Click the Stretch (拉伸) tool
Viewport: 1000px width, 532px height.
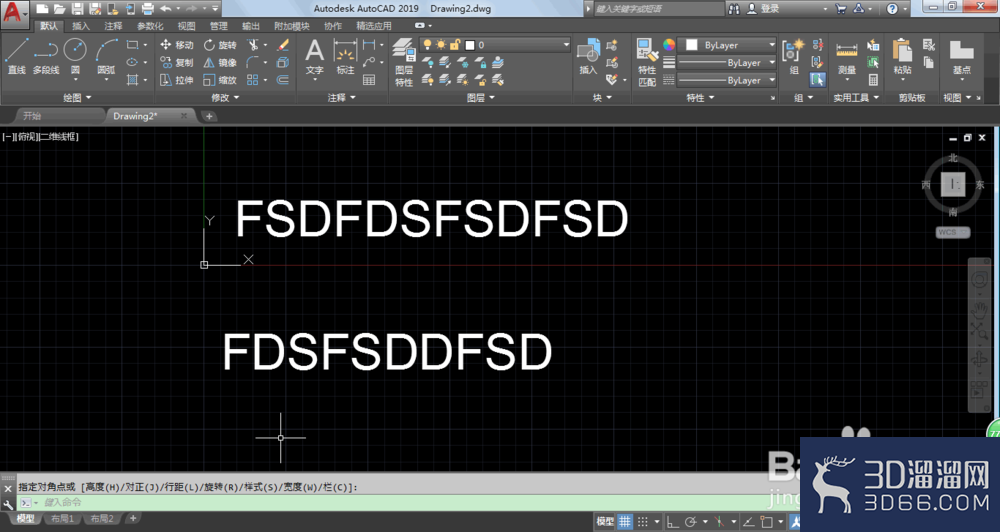[176, 80]
